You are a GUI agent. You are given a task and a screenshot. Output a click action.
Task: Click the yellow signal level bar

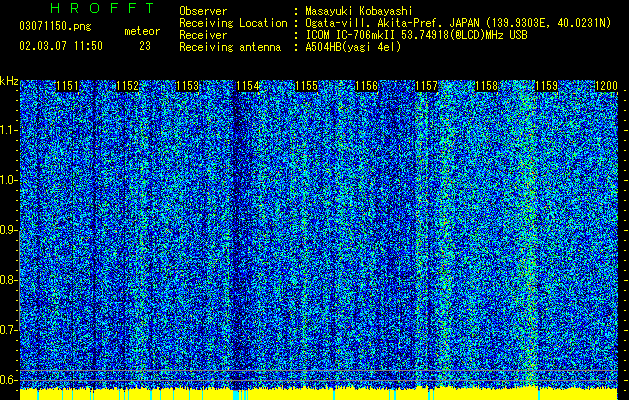pos(319,394)
